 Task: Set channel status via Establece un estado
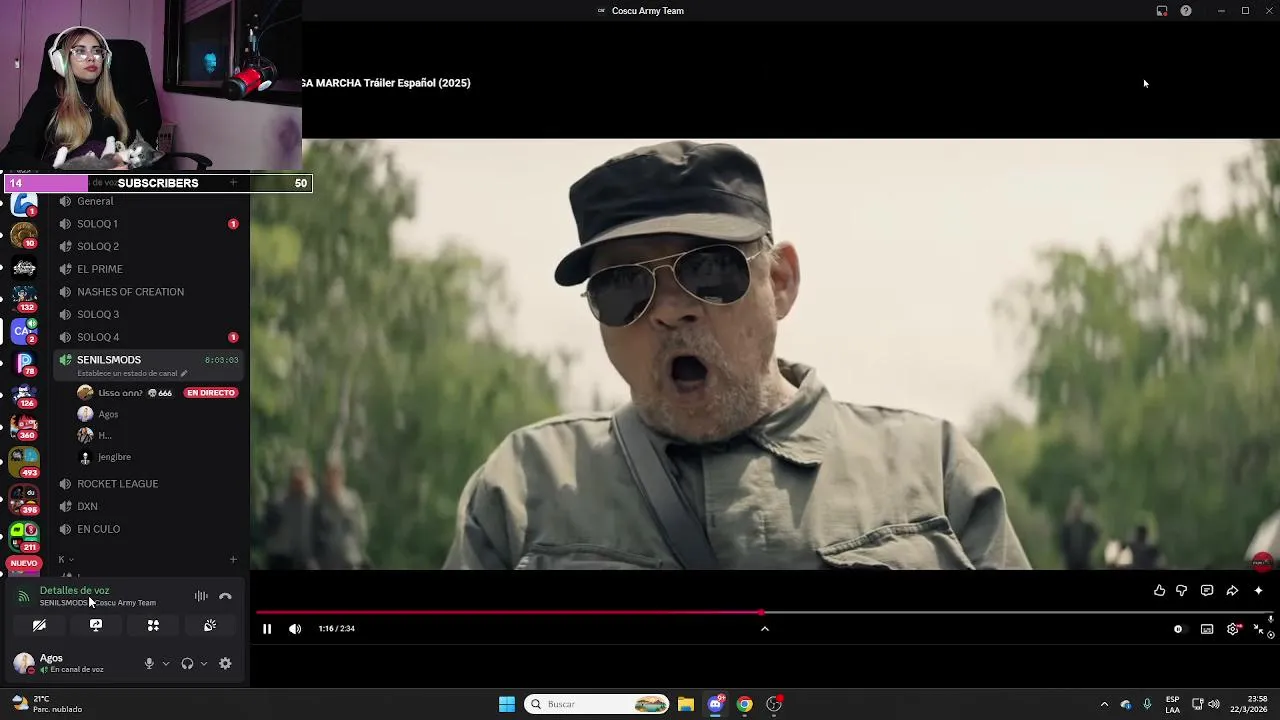(x=132, y=373)
